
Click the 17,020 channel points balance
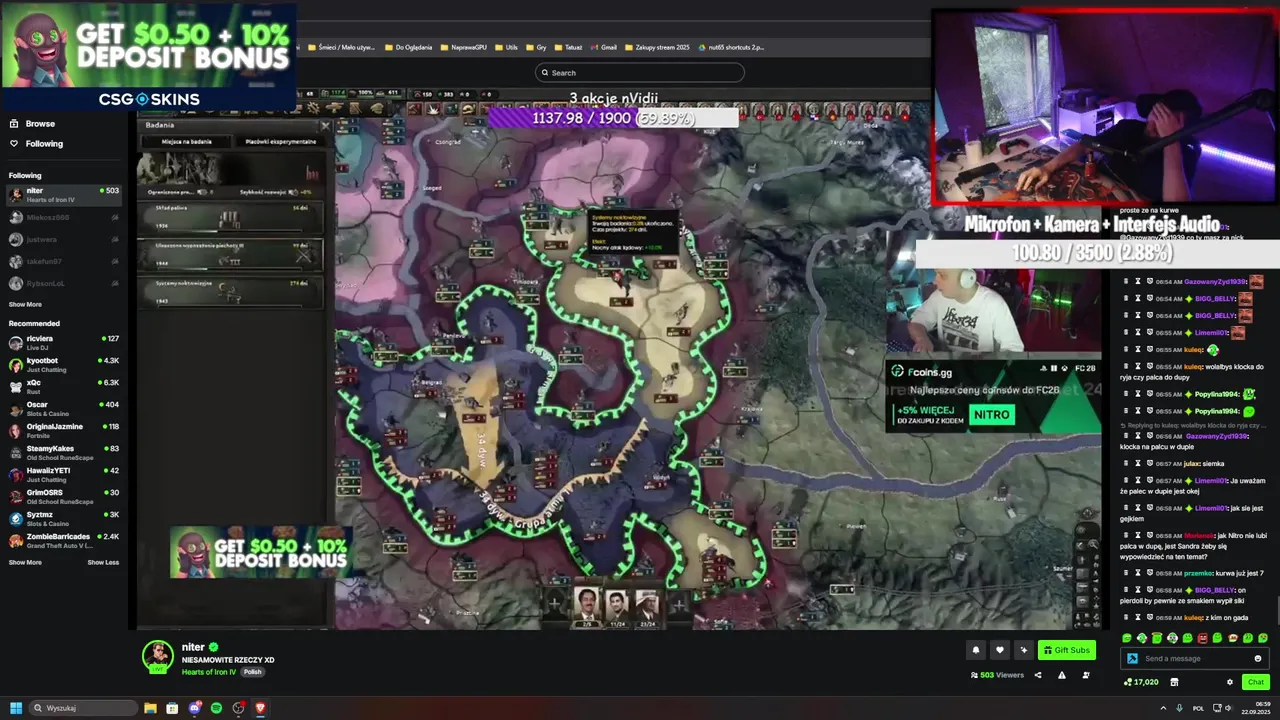pos(1141,682)
